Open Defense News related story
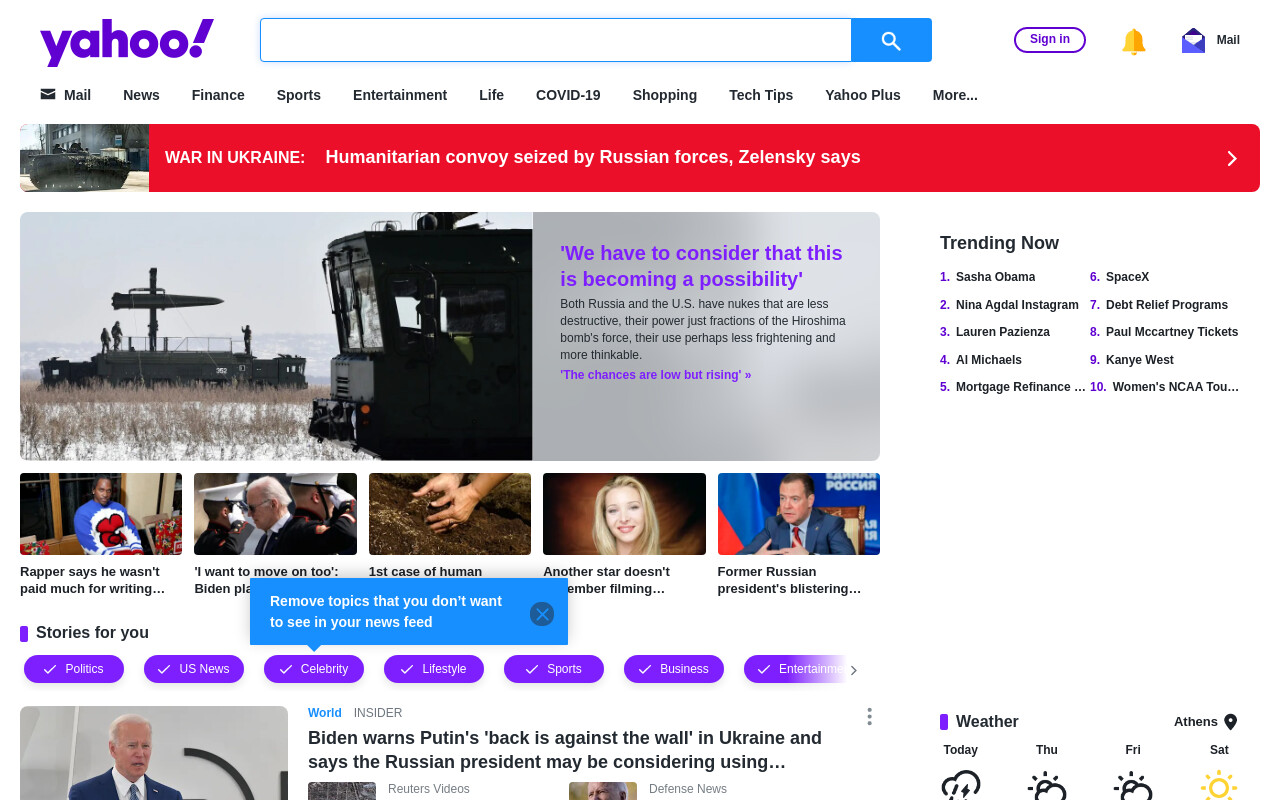This screenshot has width=1280, height=800. (x=688, y=789)
